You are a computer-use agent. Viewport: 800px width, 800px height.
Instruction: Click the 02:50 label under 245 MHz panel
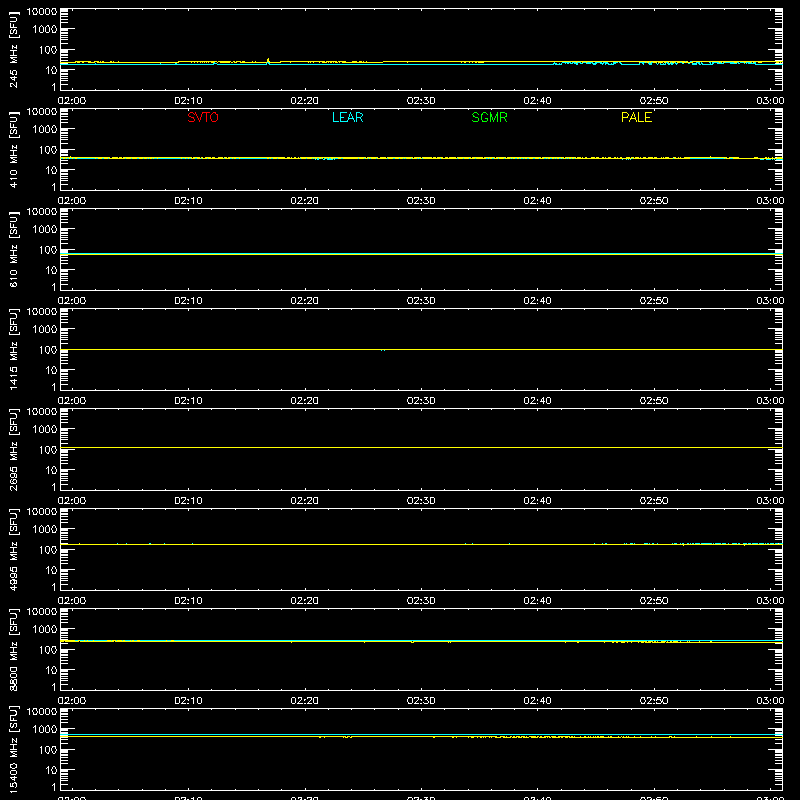pyautogui.click(x=654, y=101)
